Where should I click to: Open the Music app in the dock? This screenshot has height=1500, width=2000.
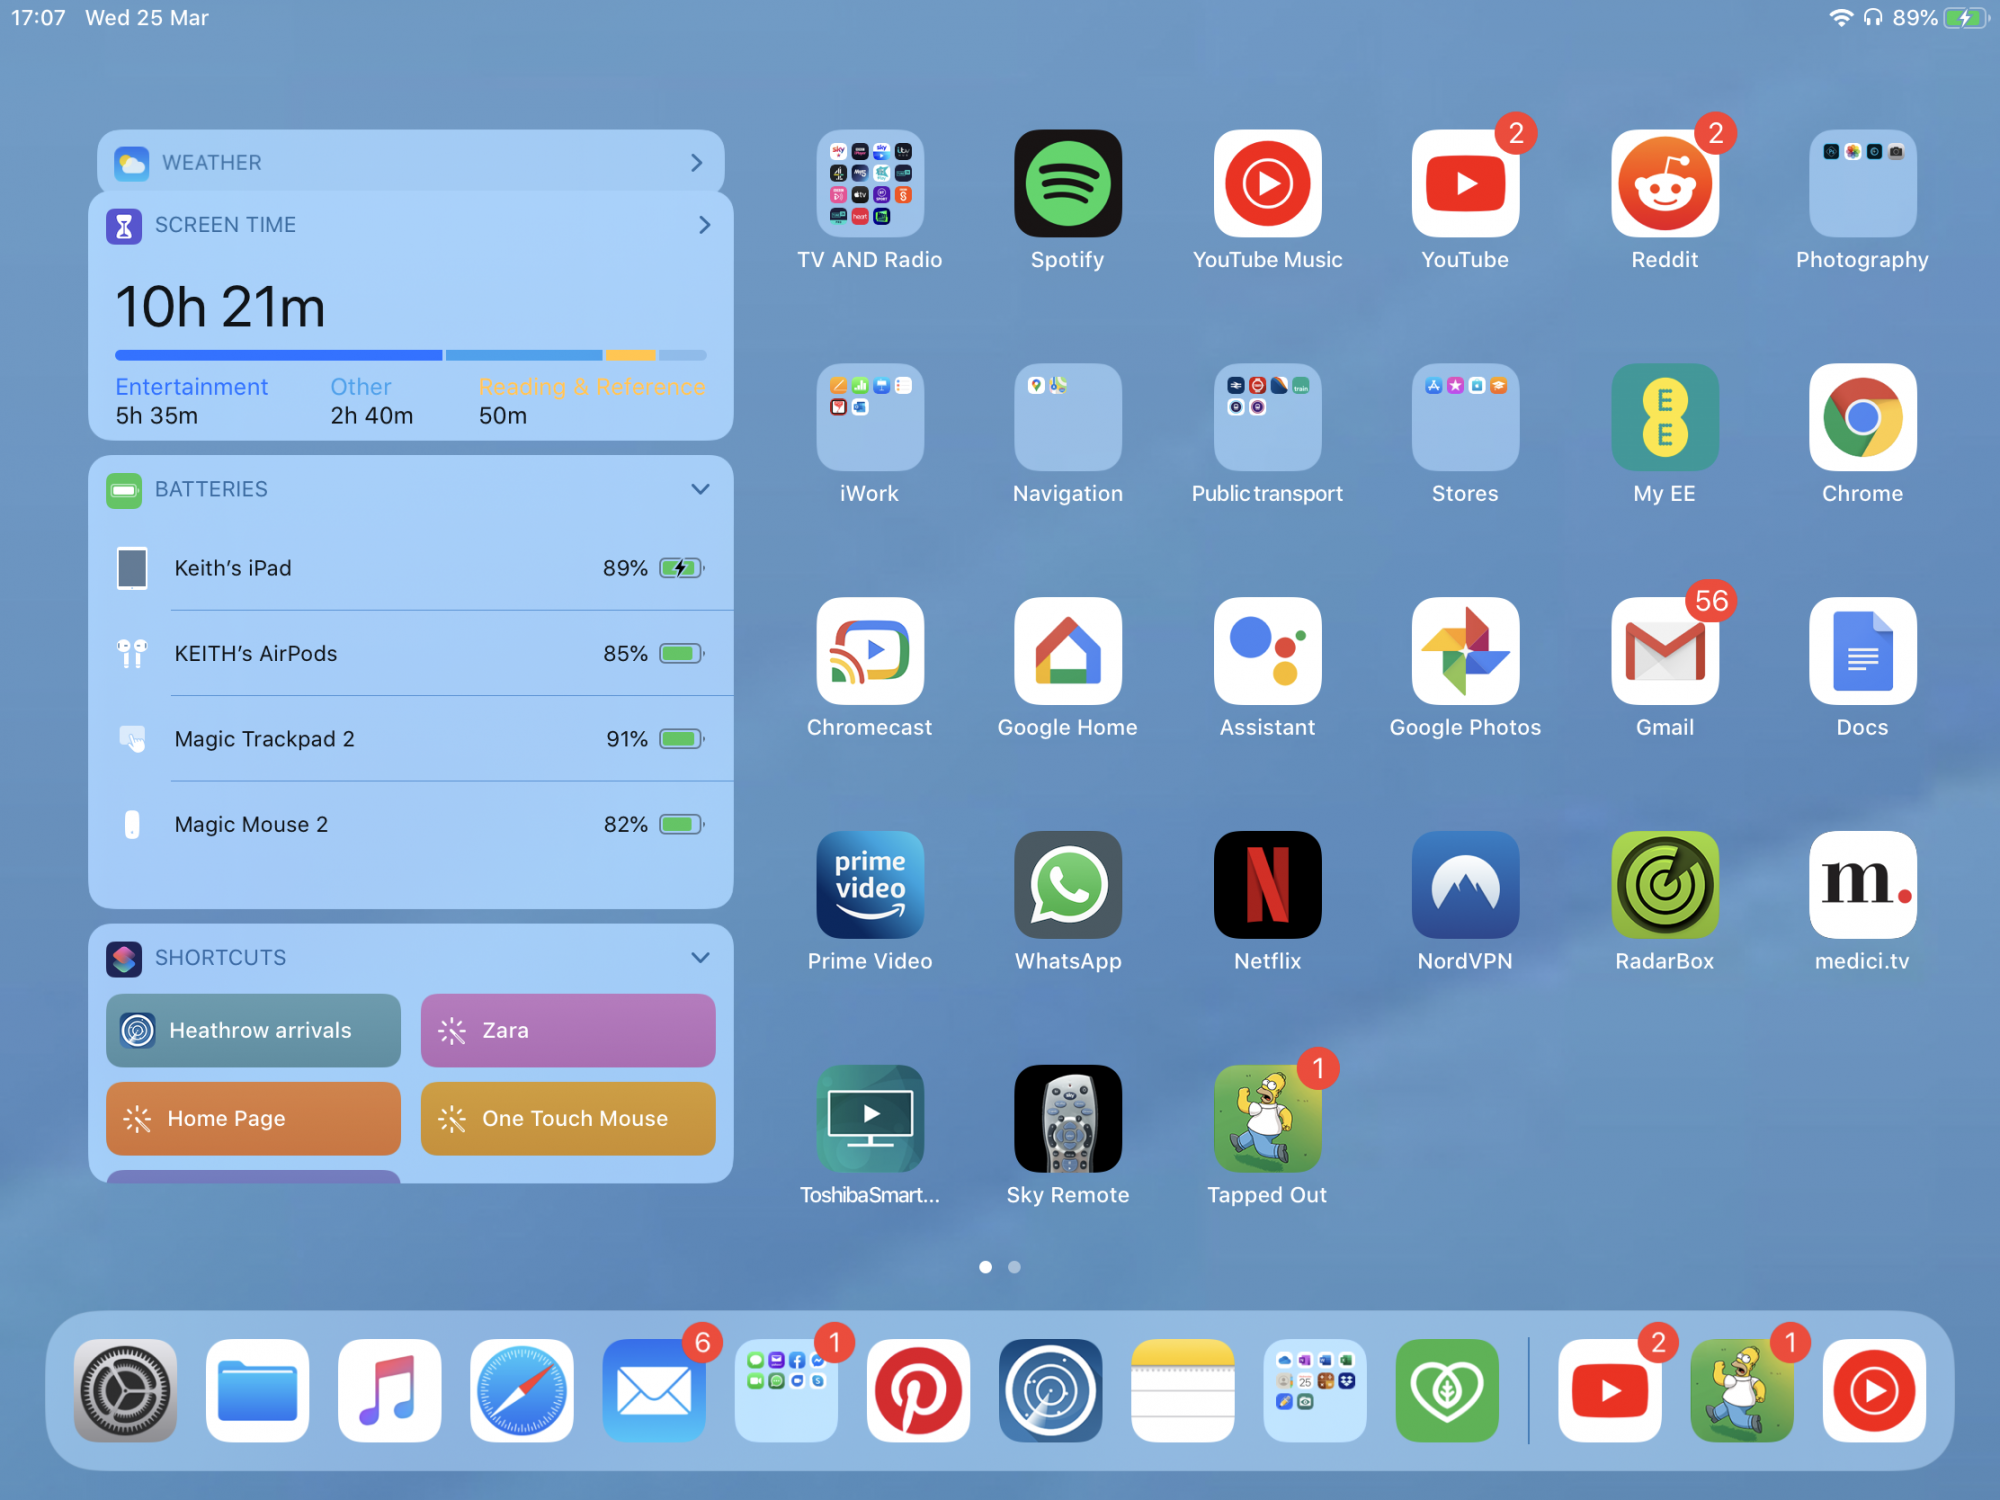pos(389,1391)
